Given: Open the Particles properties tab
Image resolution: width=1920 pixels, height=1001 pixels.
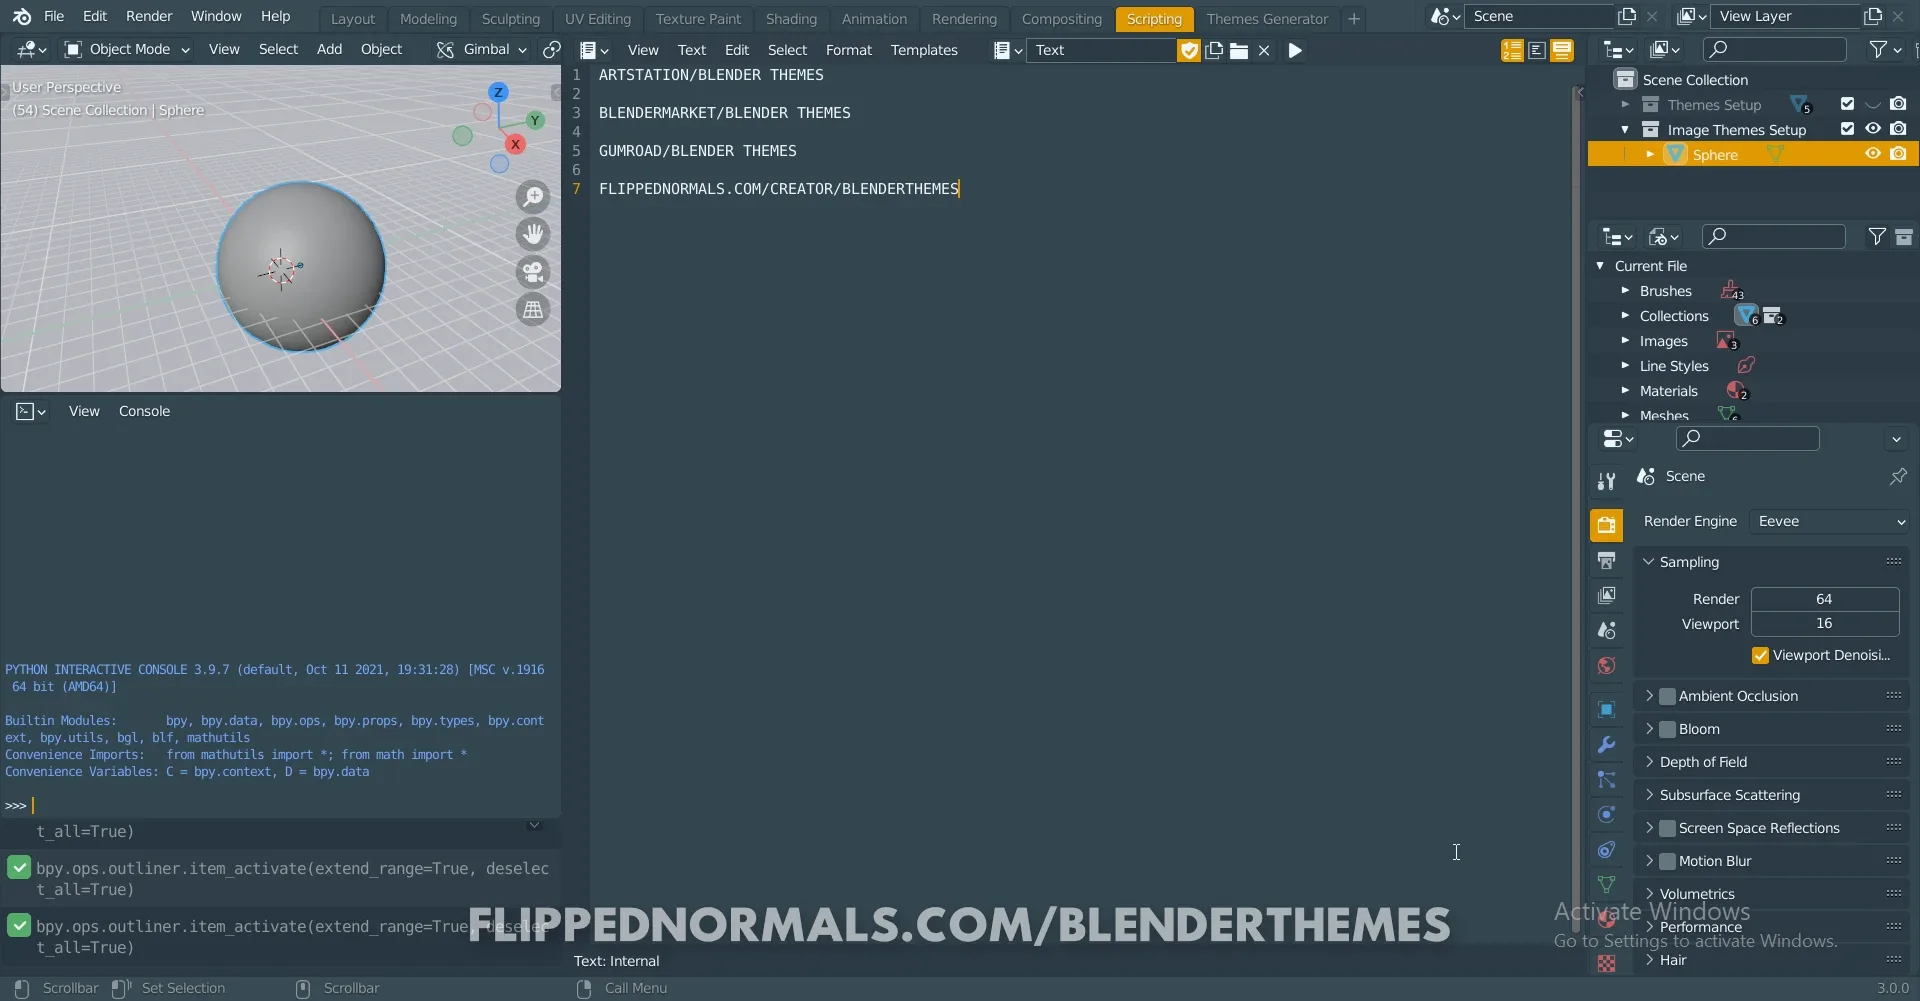Looking at the screenshot, I should click(1606, 780).
